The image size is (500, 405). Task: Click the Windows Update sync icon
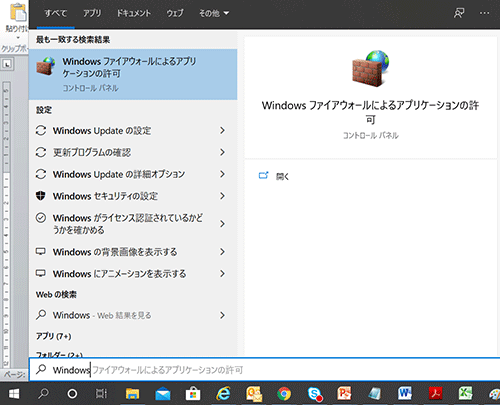pyautogui.click(x=41, y=130)
